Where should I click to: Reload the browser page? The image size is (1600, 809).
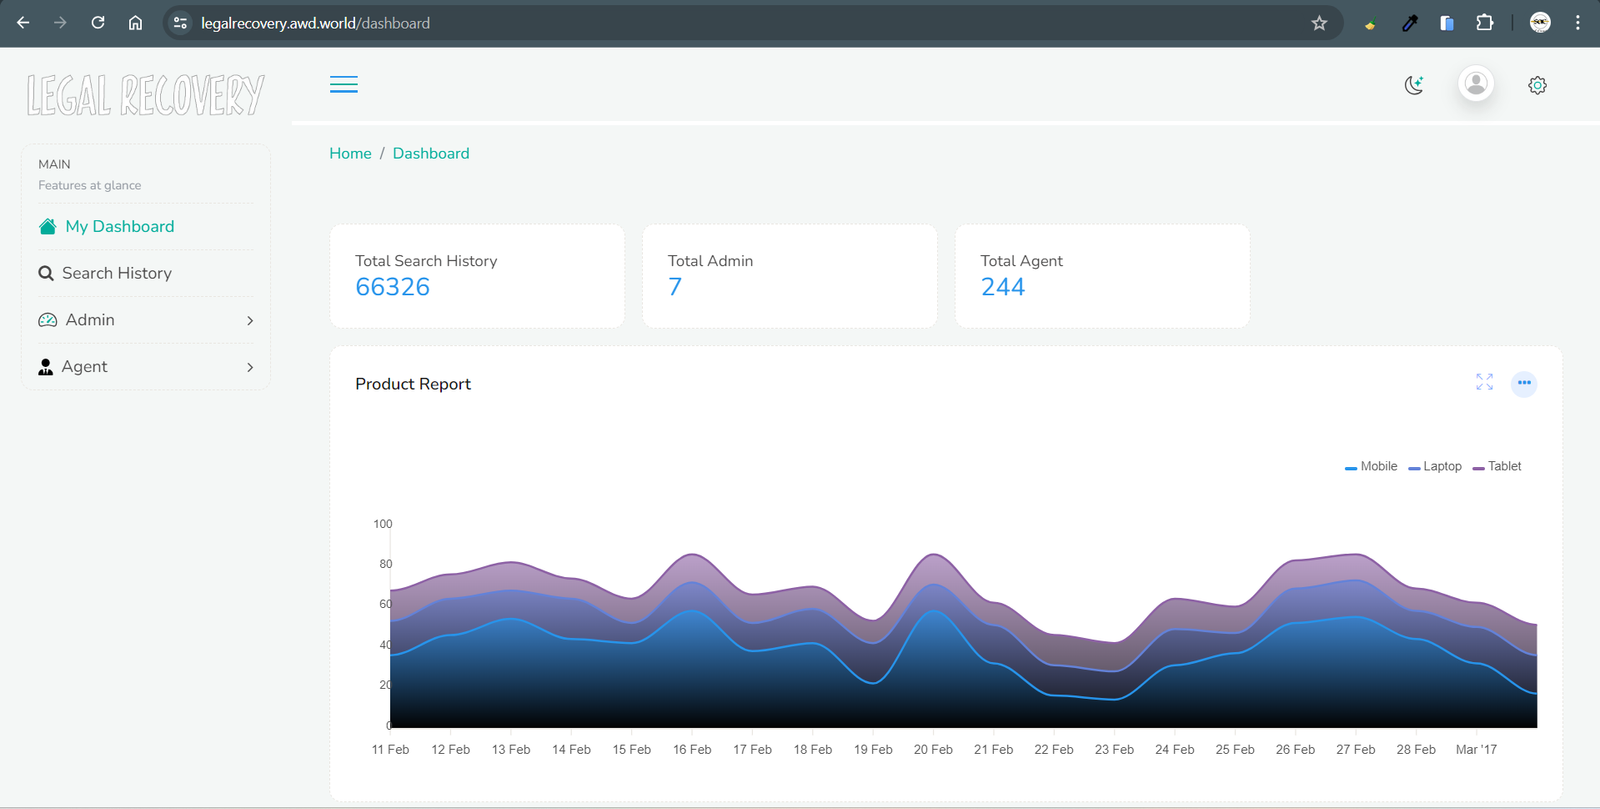98,22
